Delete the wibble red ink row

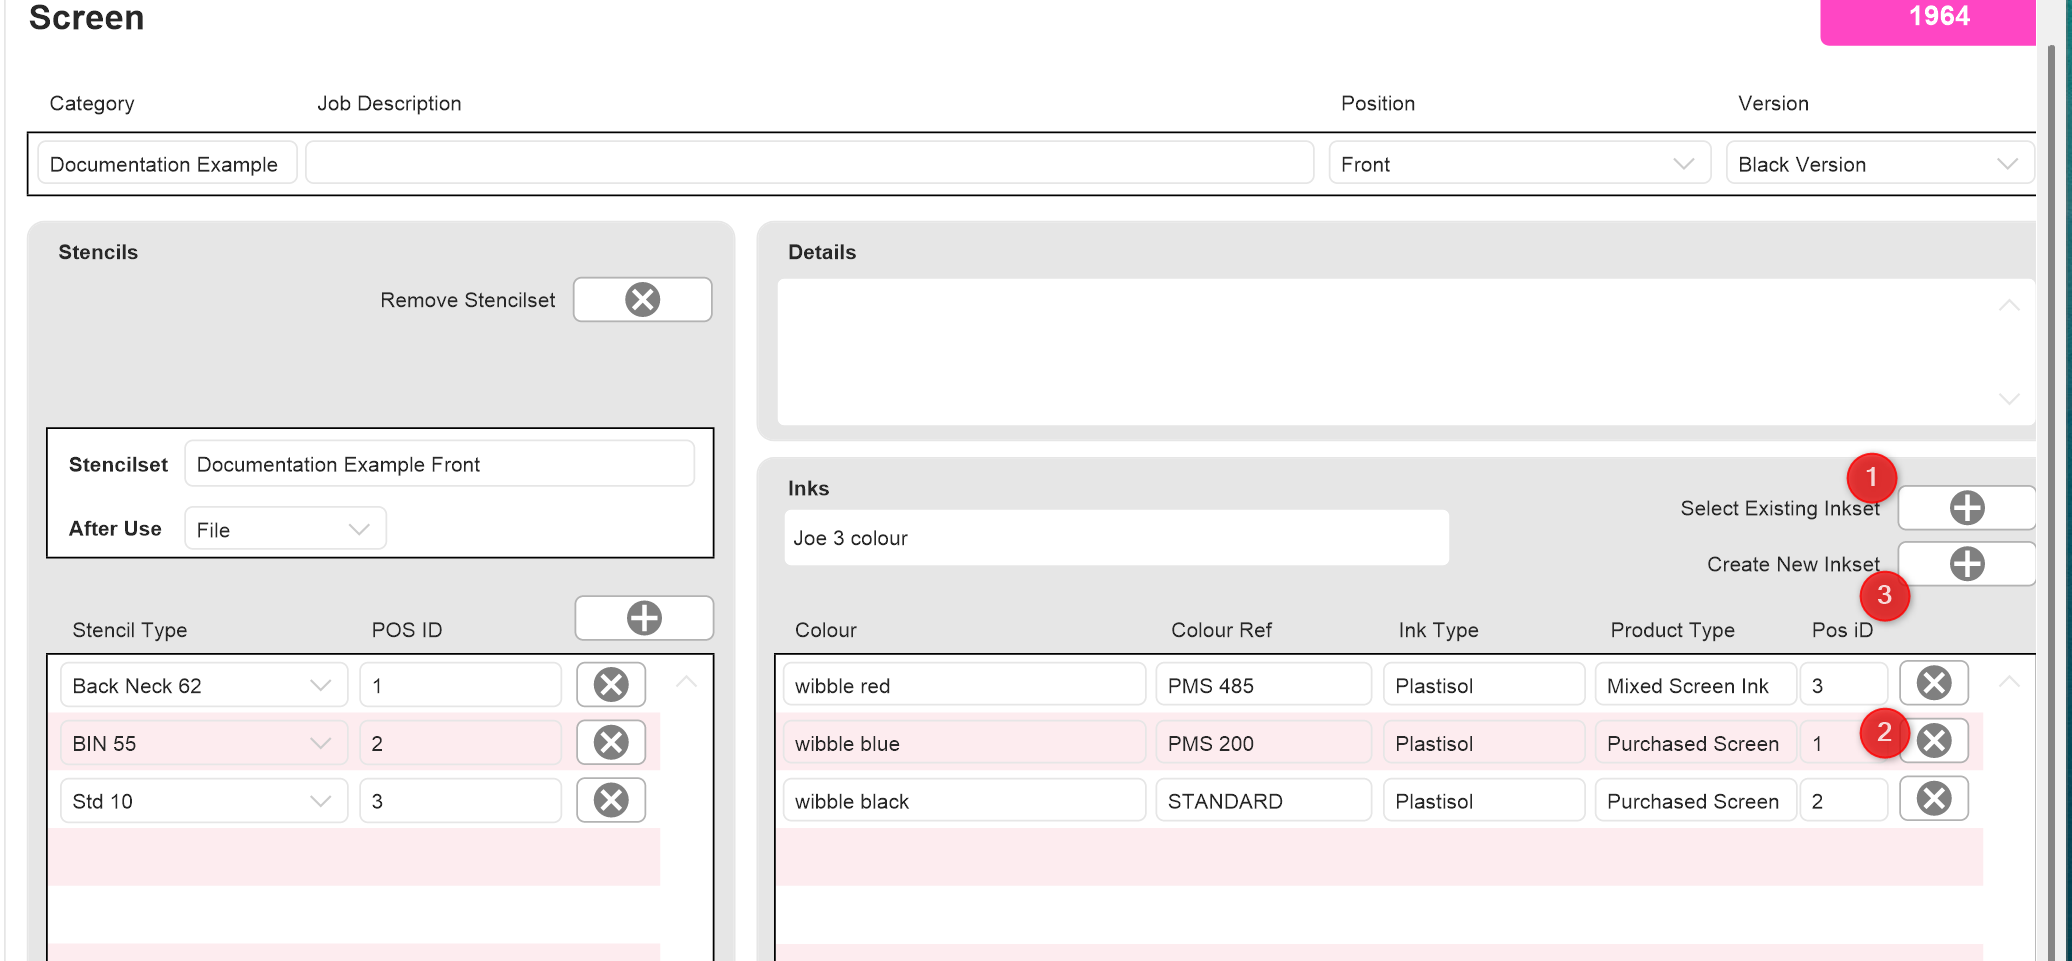pos(1933,683)
